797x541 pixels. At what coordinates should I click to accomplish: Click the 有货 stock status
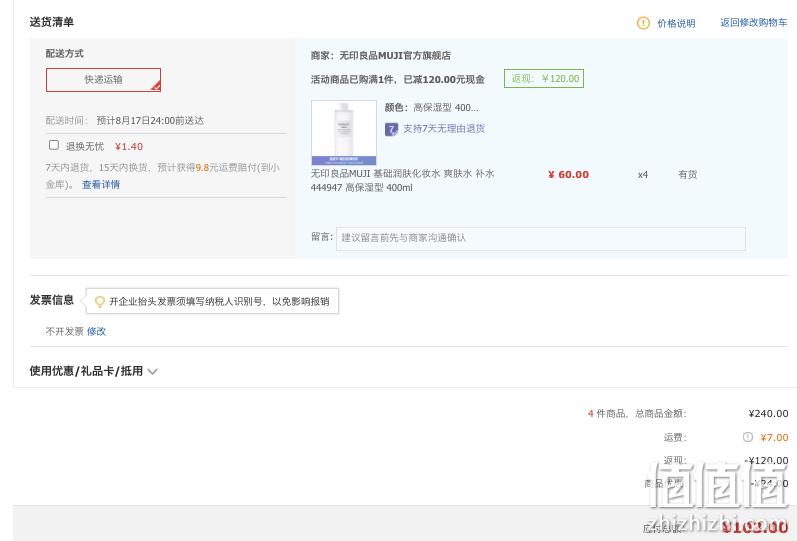point(687,174)
